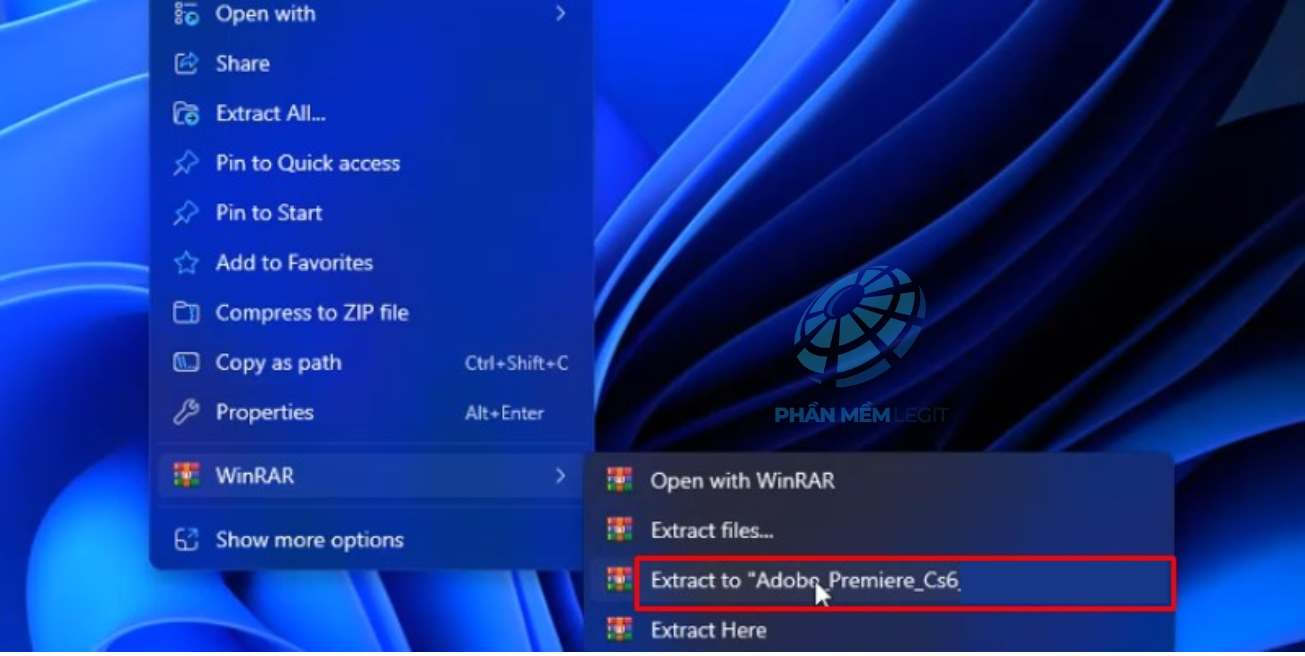Click WinRAR icon beside Extract files
The width and height of the screenshot is (1305, 656).
tap(620, 530)
